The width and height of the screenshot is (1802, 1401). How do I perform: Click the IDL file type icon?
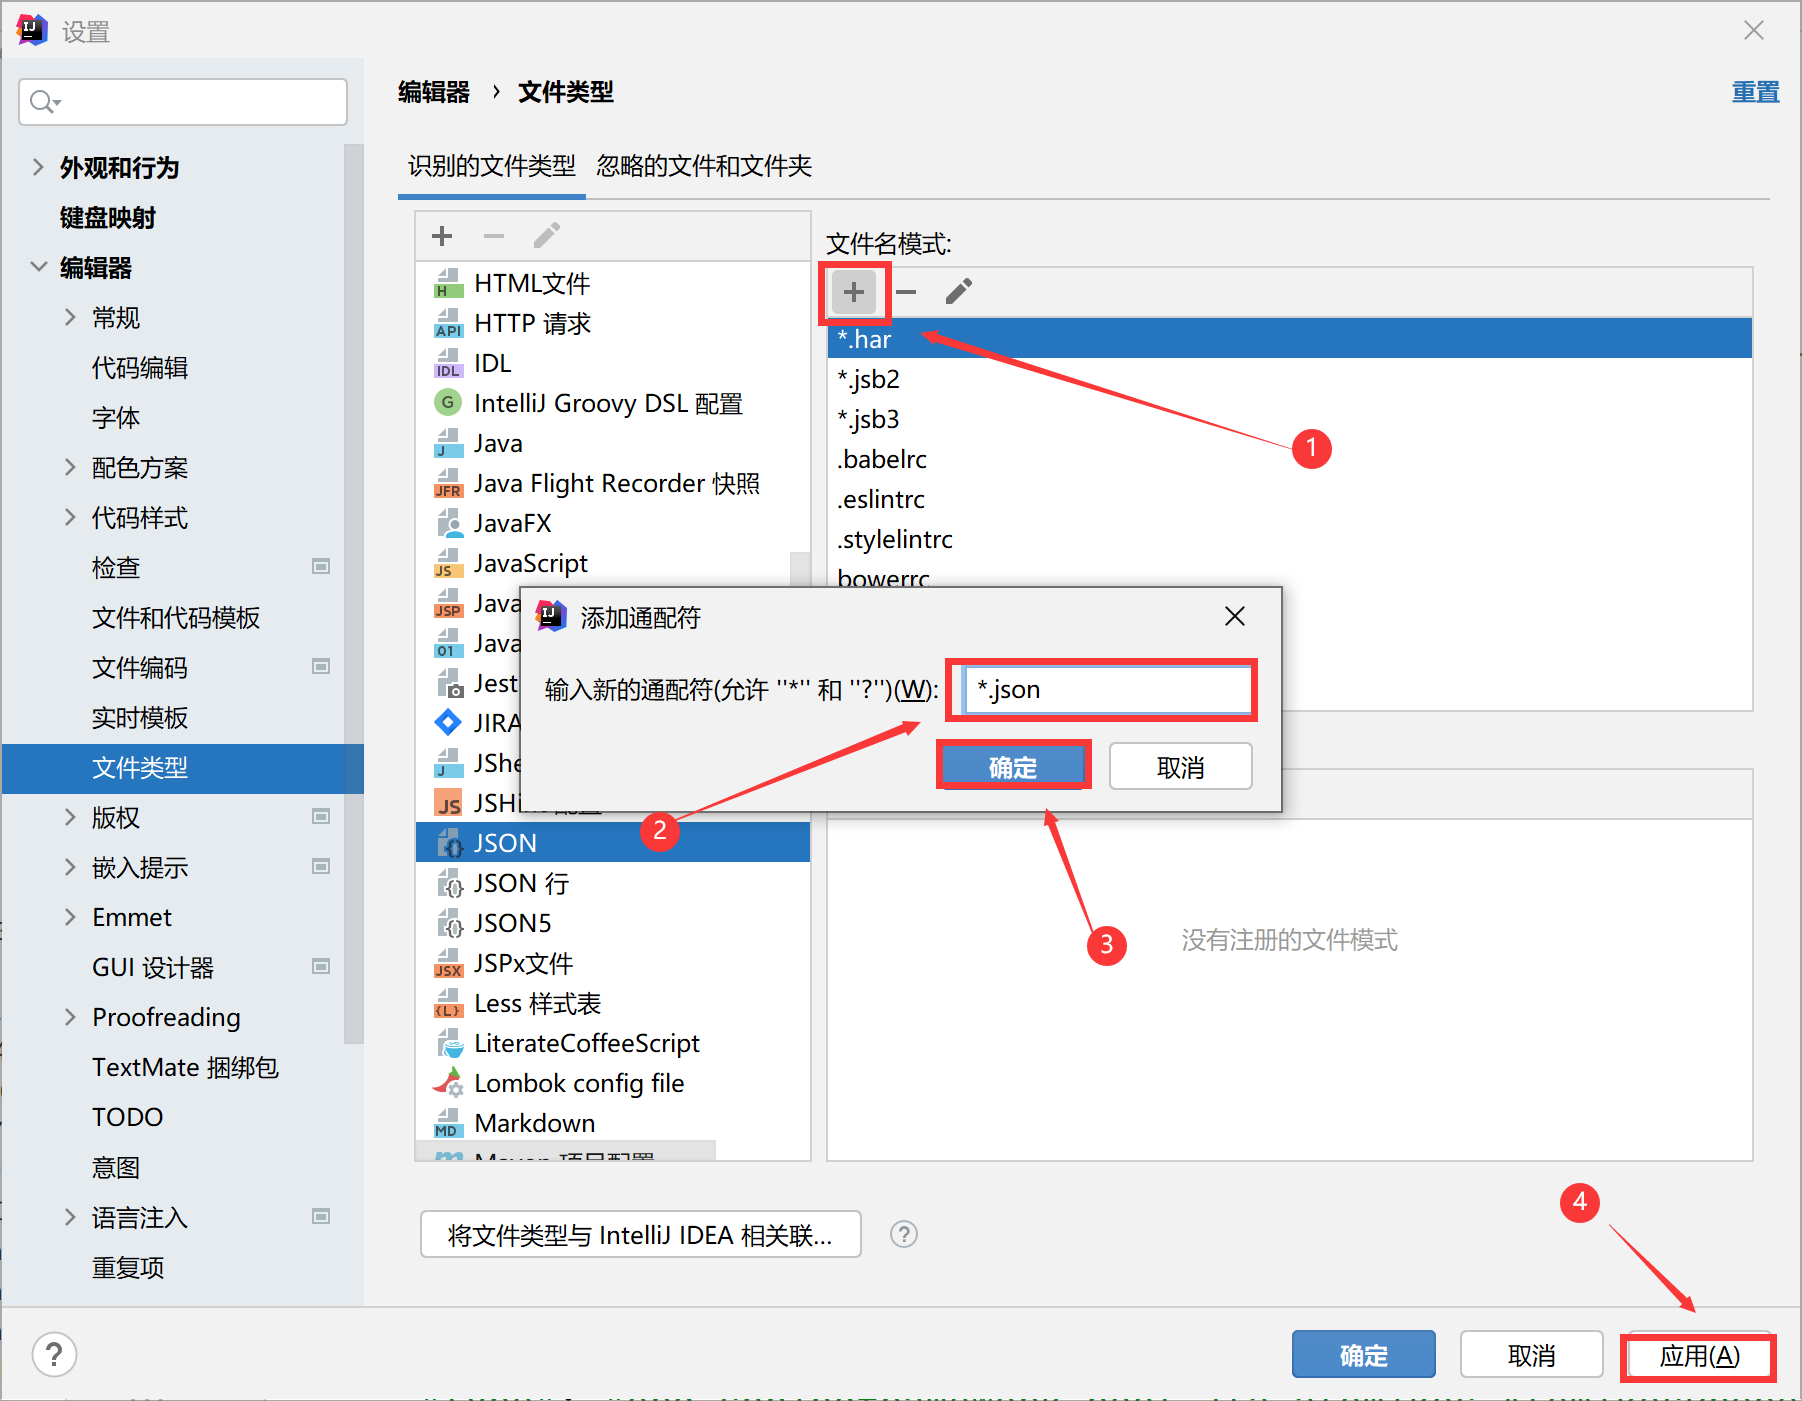tap(448, 364)
